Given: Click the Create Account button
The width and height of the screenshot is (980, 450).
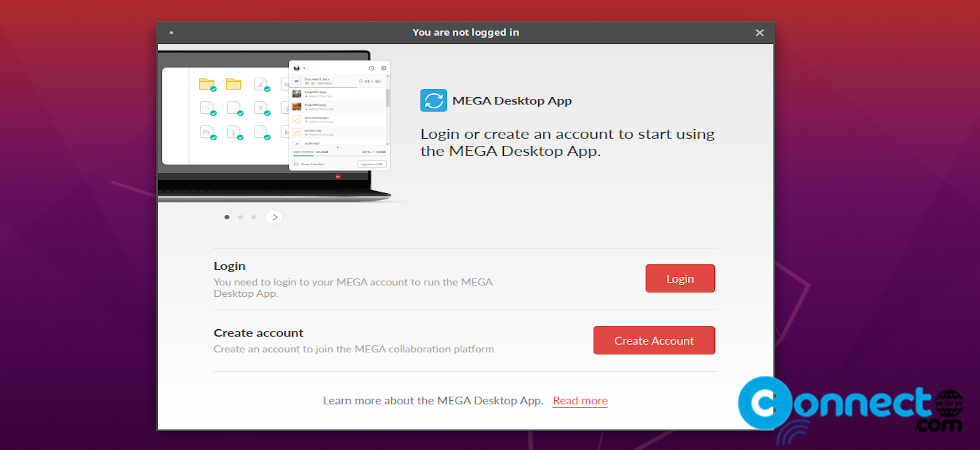Looking at the screenshot, I should pos(654,341).
